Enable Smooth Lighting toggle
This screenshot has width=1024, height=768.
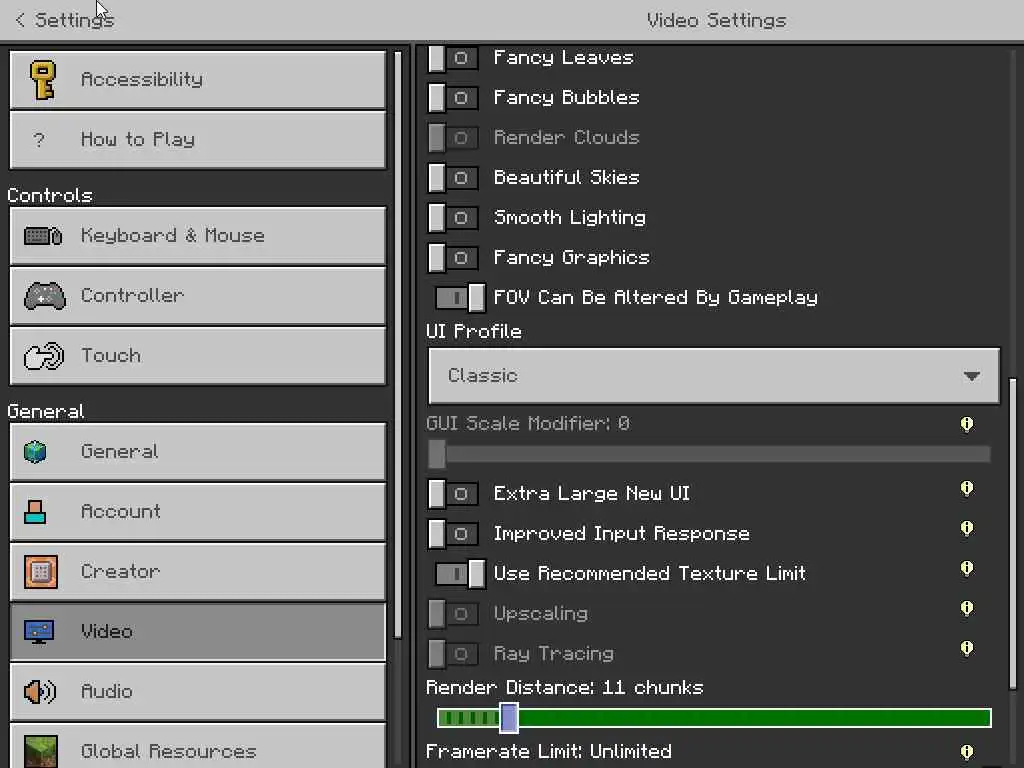(453, 218)
